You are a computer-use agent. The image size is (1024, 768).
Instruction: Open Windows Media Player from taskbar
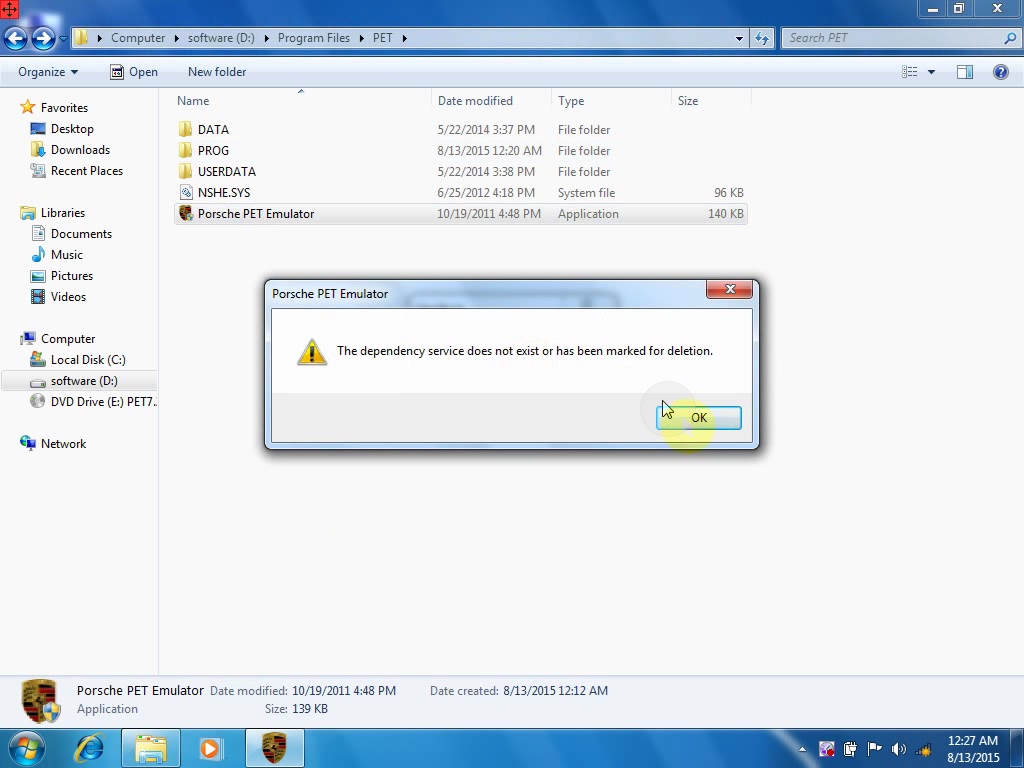[211, 748]
